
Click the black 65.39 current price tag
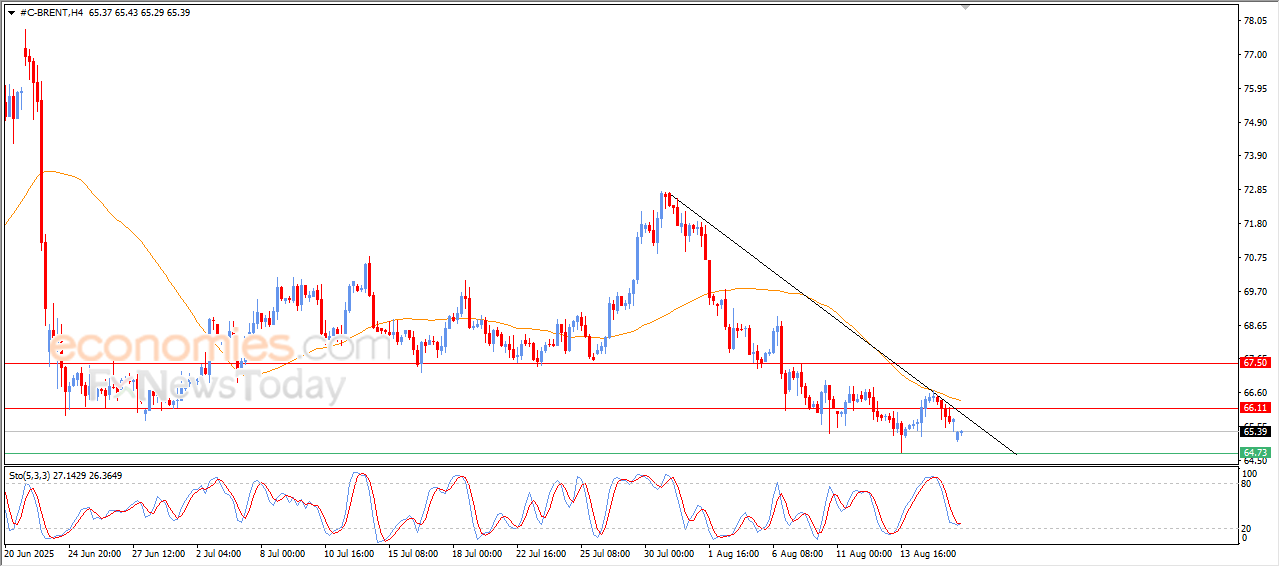click(x=1255, y=431)
